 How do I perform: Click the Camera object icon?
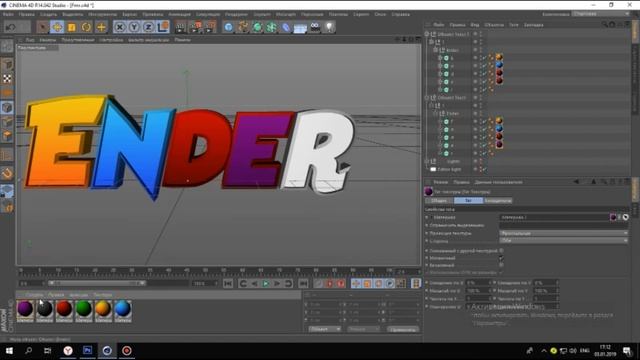315,27
